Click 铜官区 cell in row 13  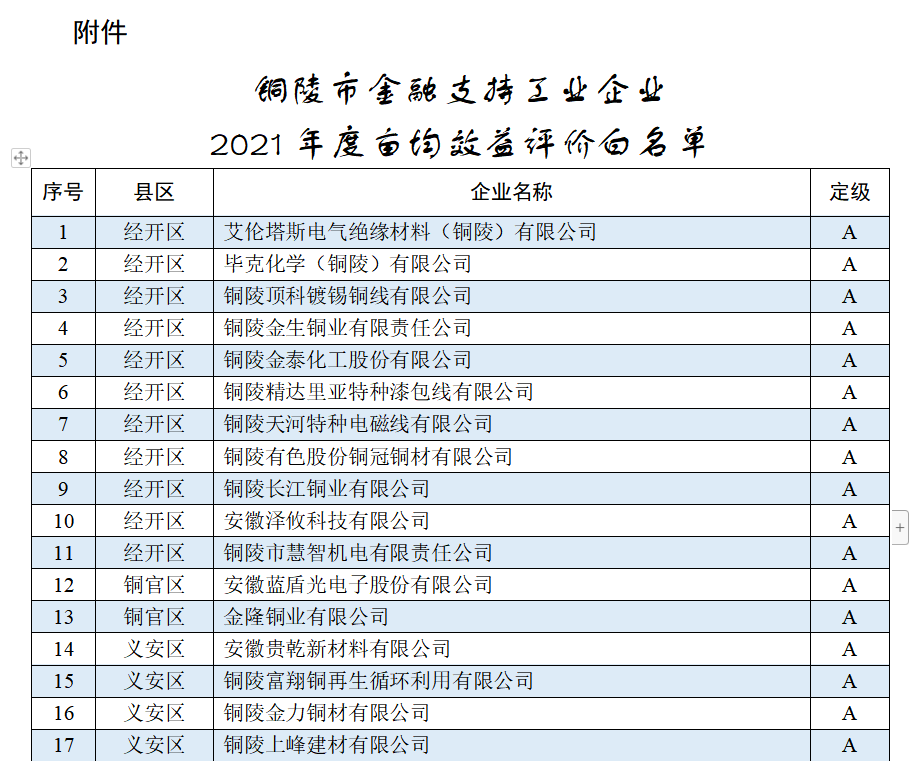[154, 617]
